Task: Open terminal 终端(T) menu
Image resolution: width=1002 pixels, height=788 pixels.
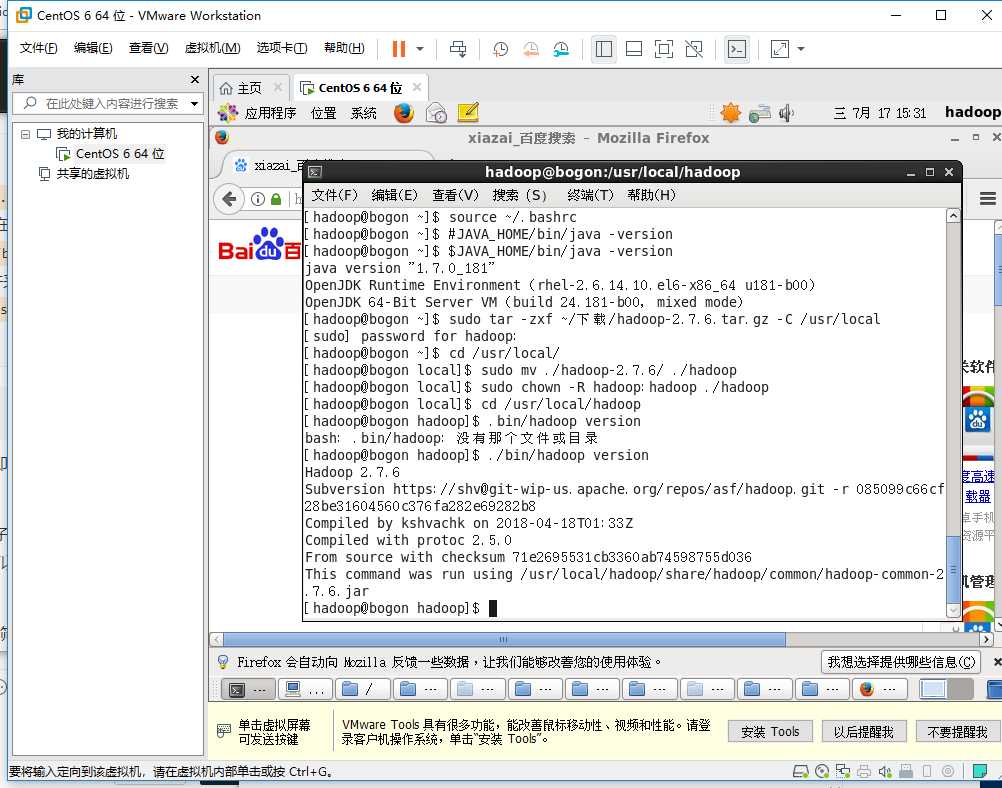Action: point(590,195)
